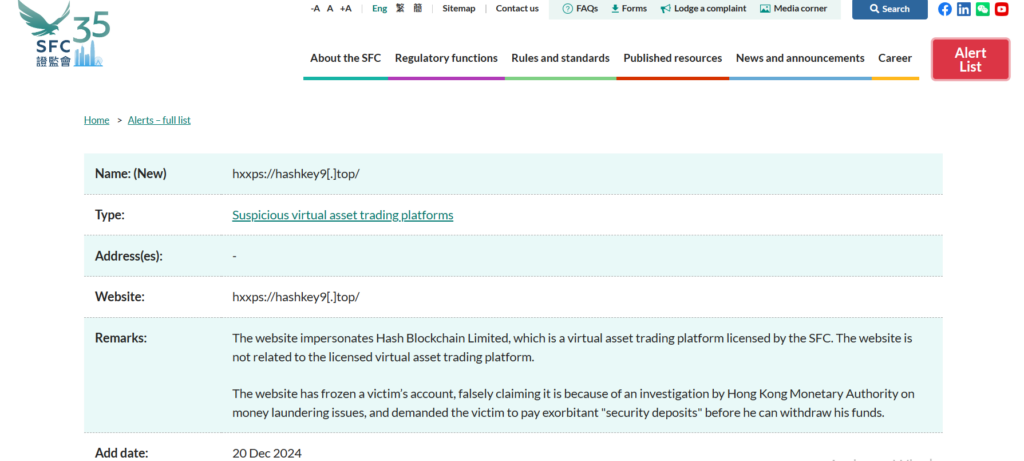Image resolution: width=1024 pixels, height=461 pixels.
Task: Click the Address(es): label
Action: (x=129, y=256)
